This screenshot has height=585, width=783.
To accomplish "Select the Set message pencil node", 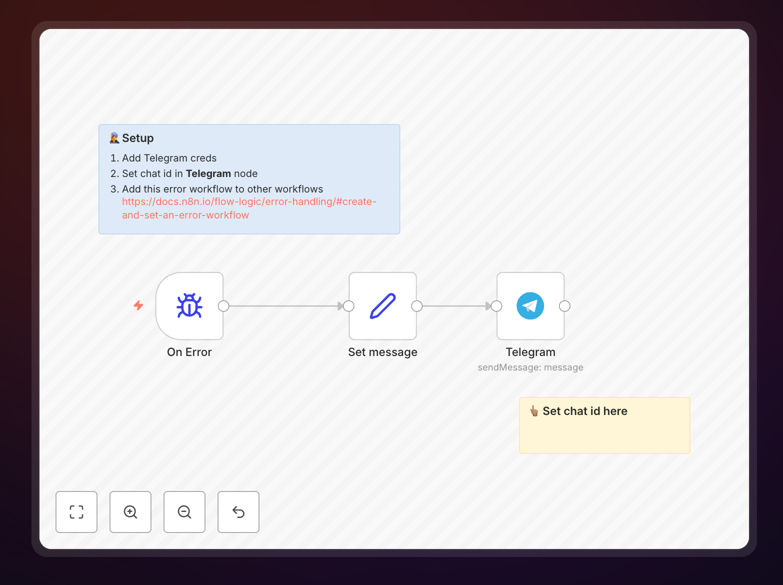I will [x=383, y=306].
